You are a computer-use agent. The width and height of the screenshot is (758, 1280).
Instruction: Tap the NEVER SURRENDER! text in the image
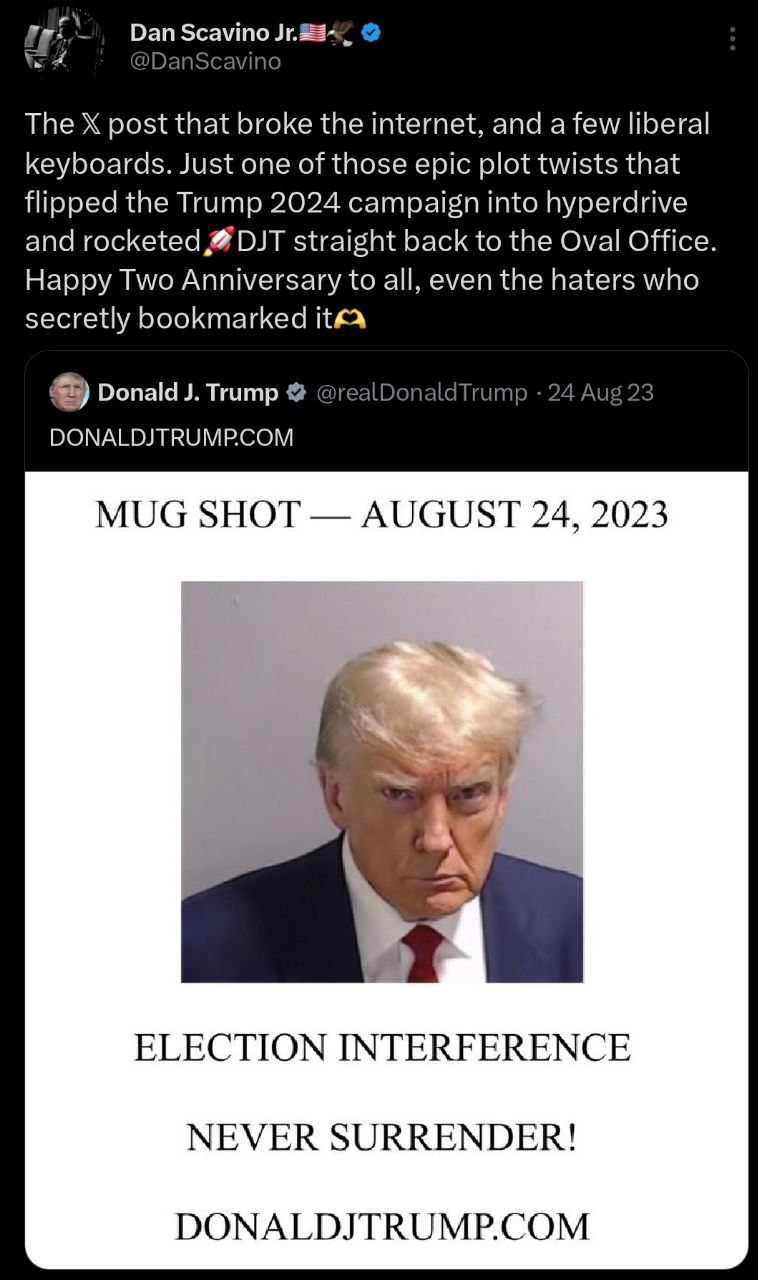point(382,1137)
